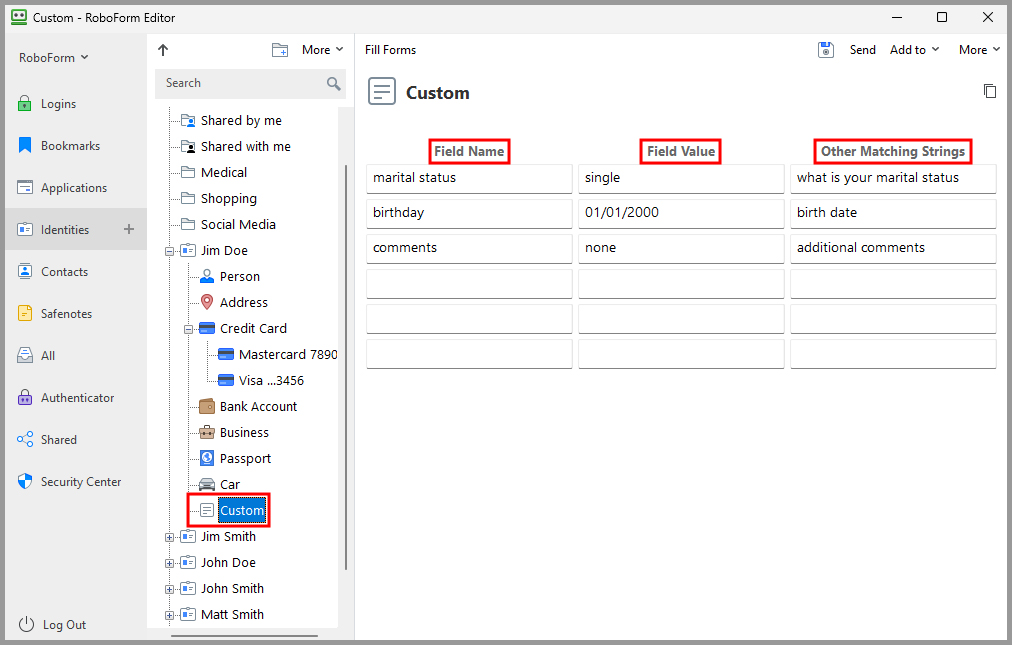The height and width of the screenshot is (645, 1012).
Task: Collapse the Credit Card node
Action: [x=188, y=329]
